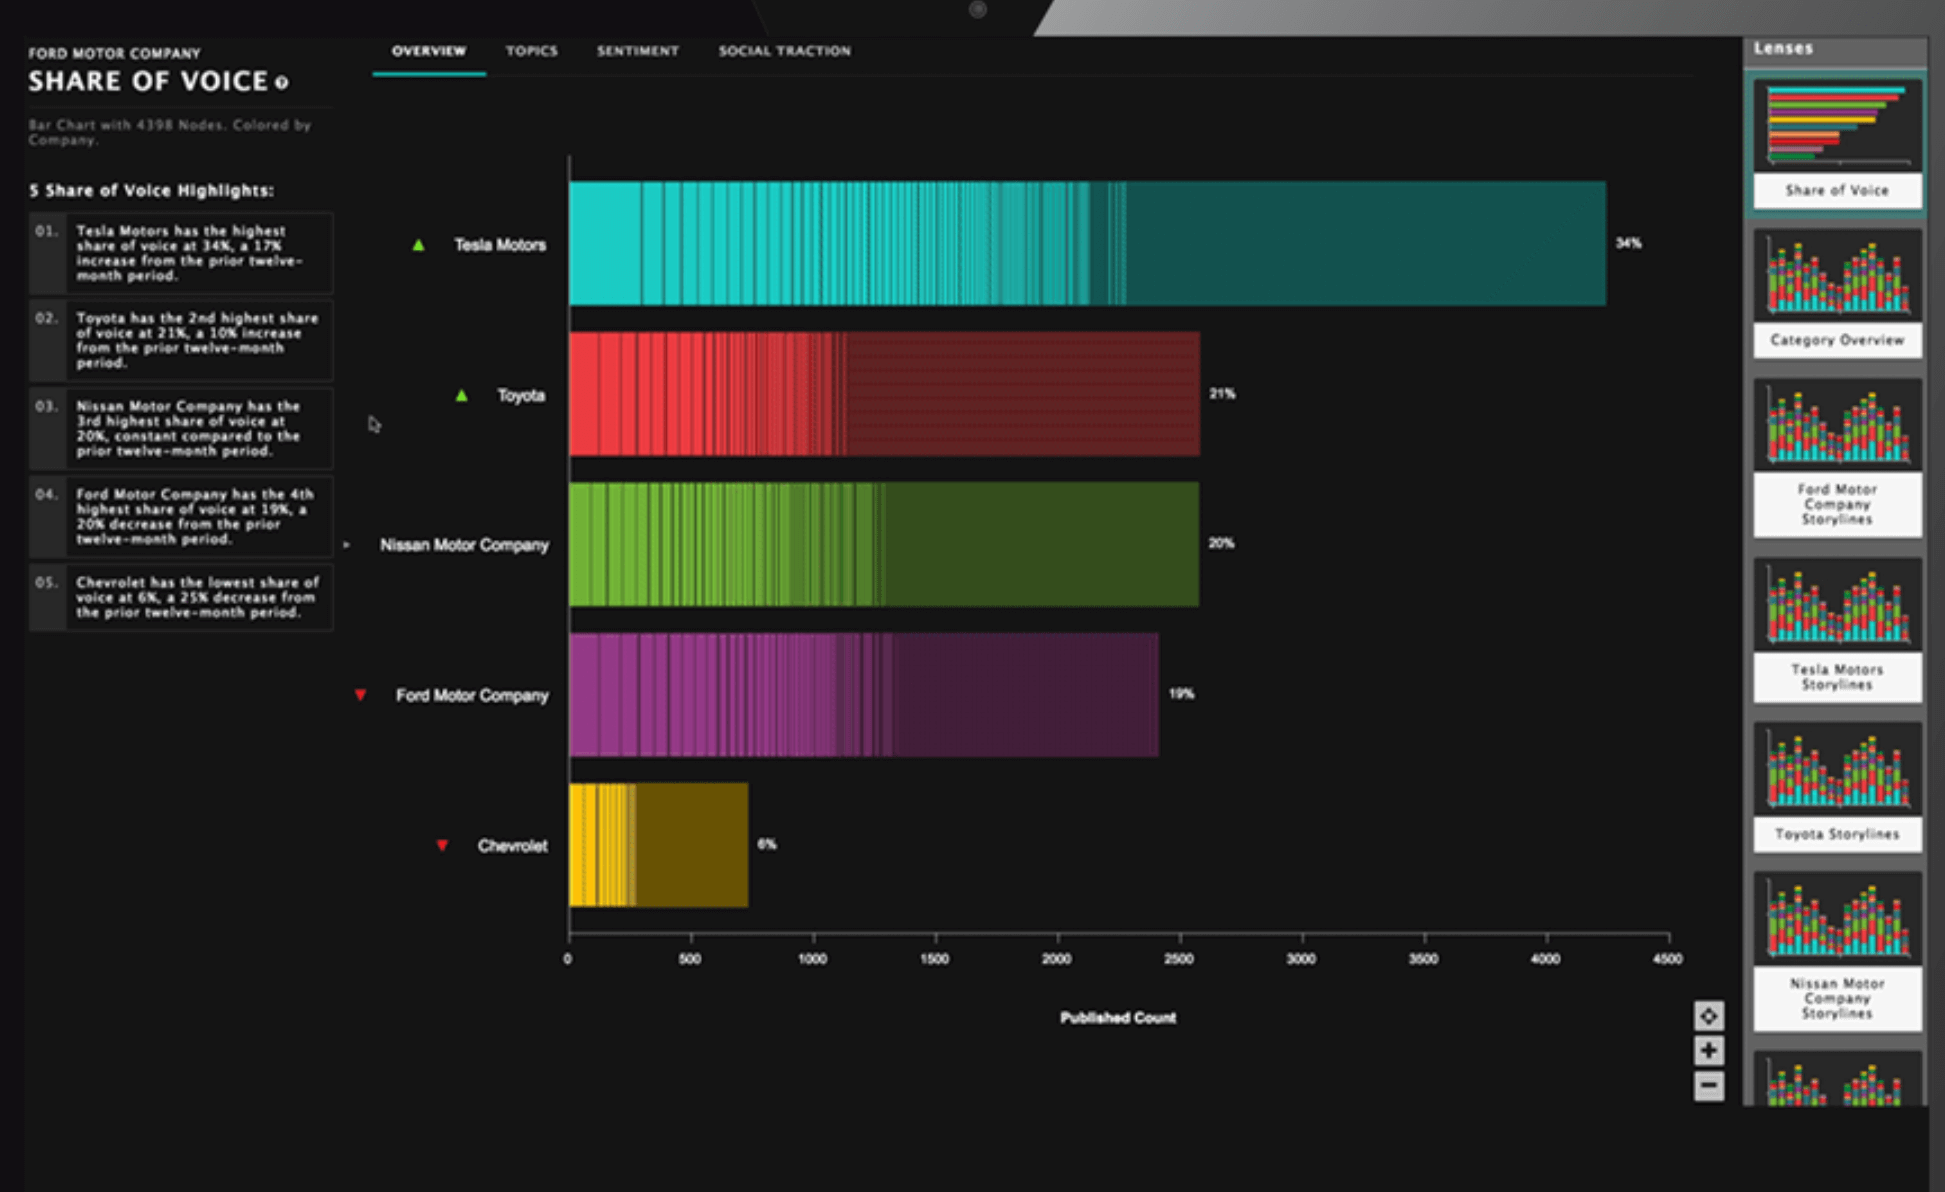The height and width of the screenshot is (1192, 1945).
Task: Select the Chevrolet bar in the chart
Action: [x=660, y=845]
